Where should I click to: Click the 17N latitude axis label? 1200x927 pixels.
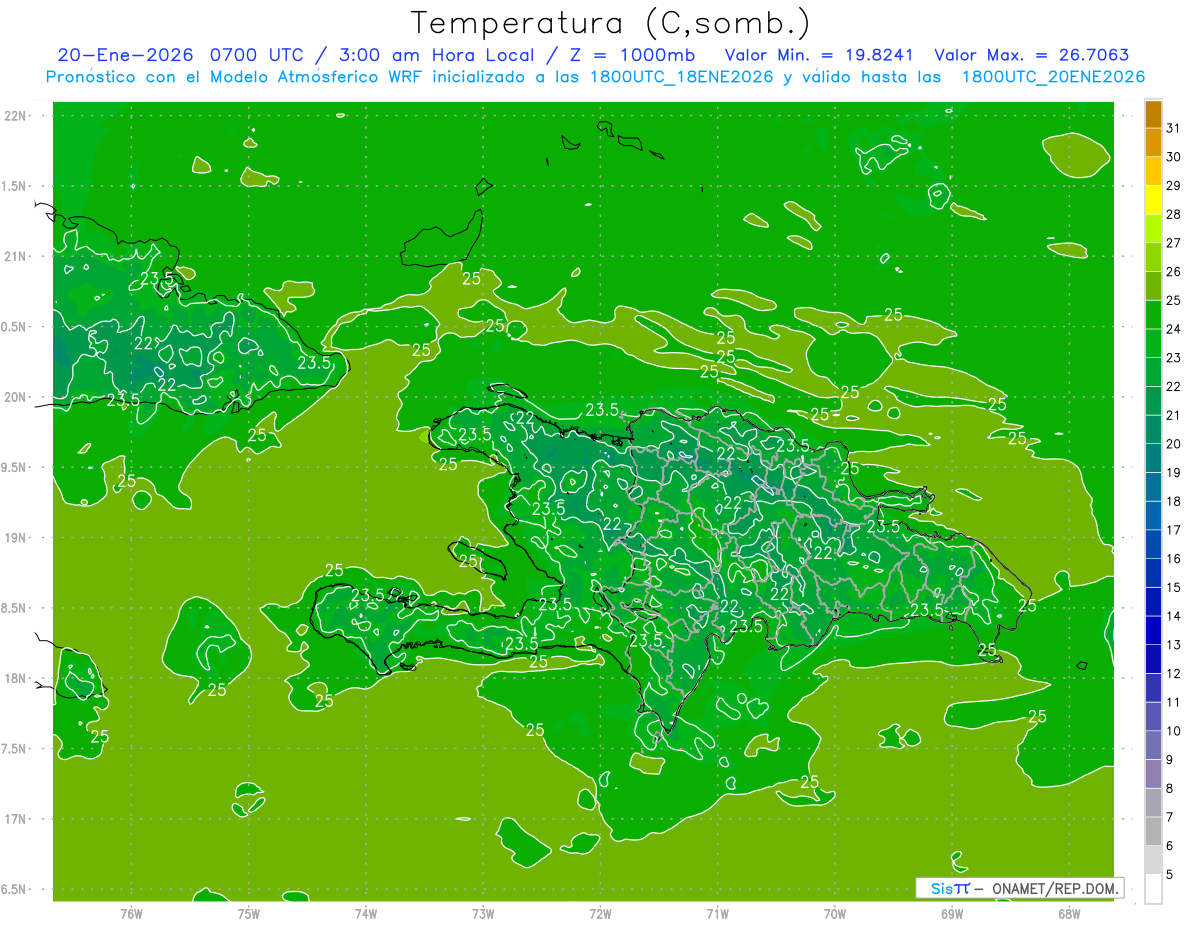pos(17,819)
